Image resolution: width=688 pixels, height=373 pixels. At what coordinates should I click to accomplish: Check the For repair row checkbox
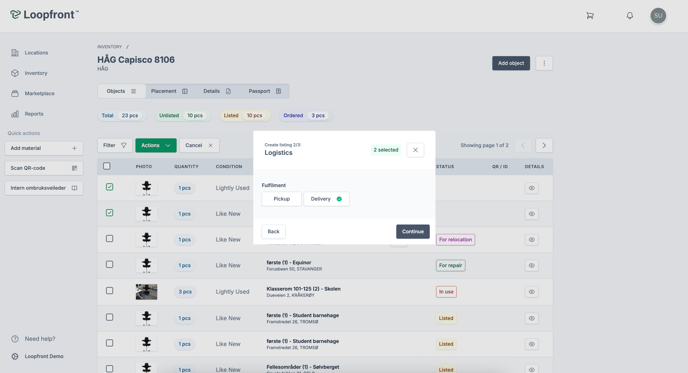[x=109, y=265]
